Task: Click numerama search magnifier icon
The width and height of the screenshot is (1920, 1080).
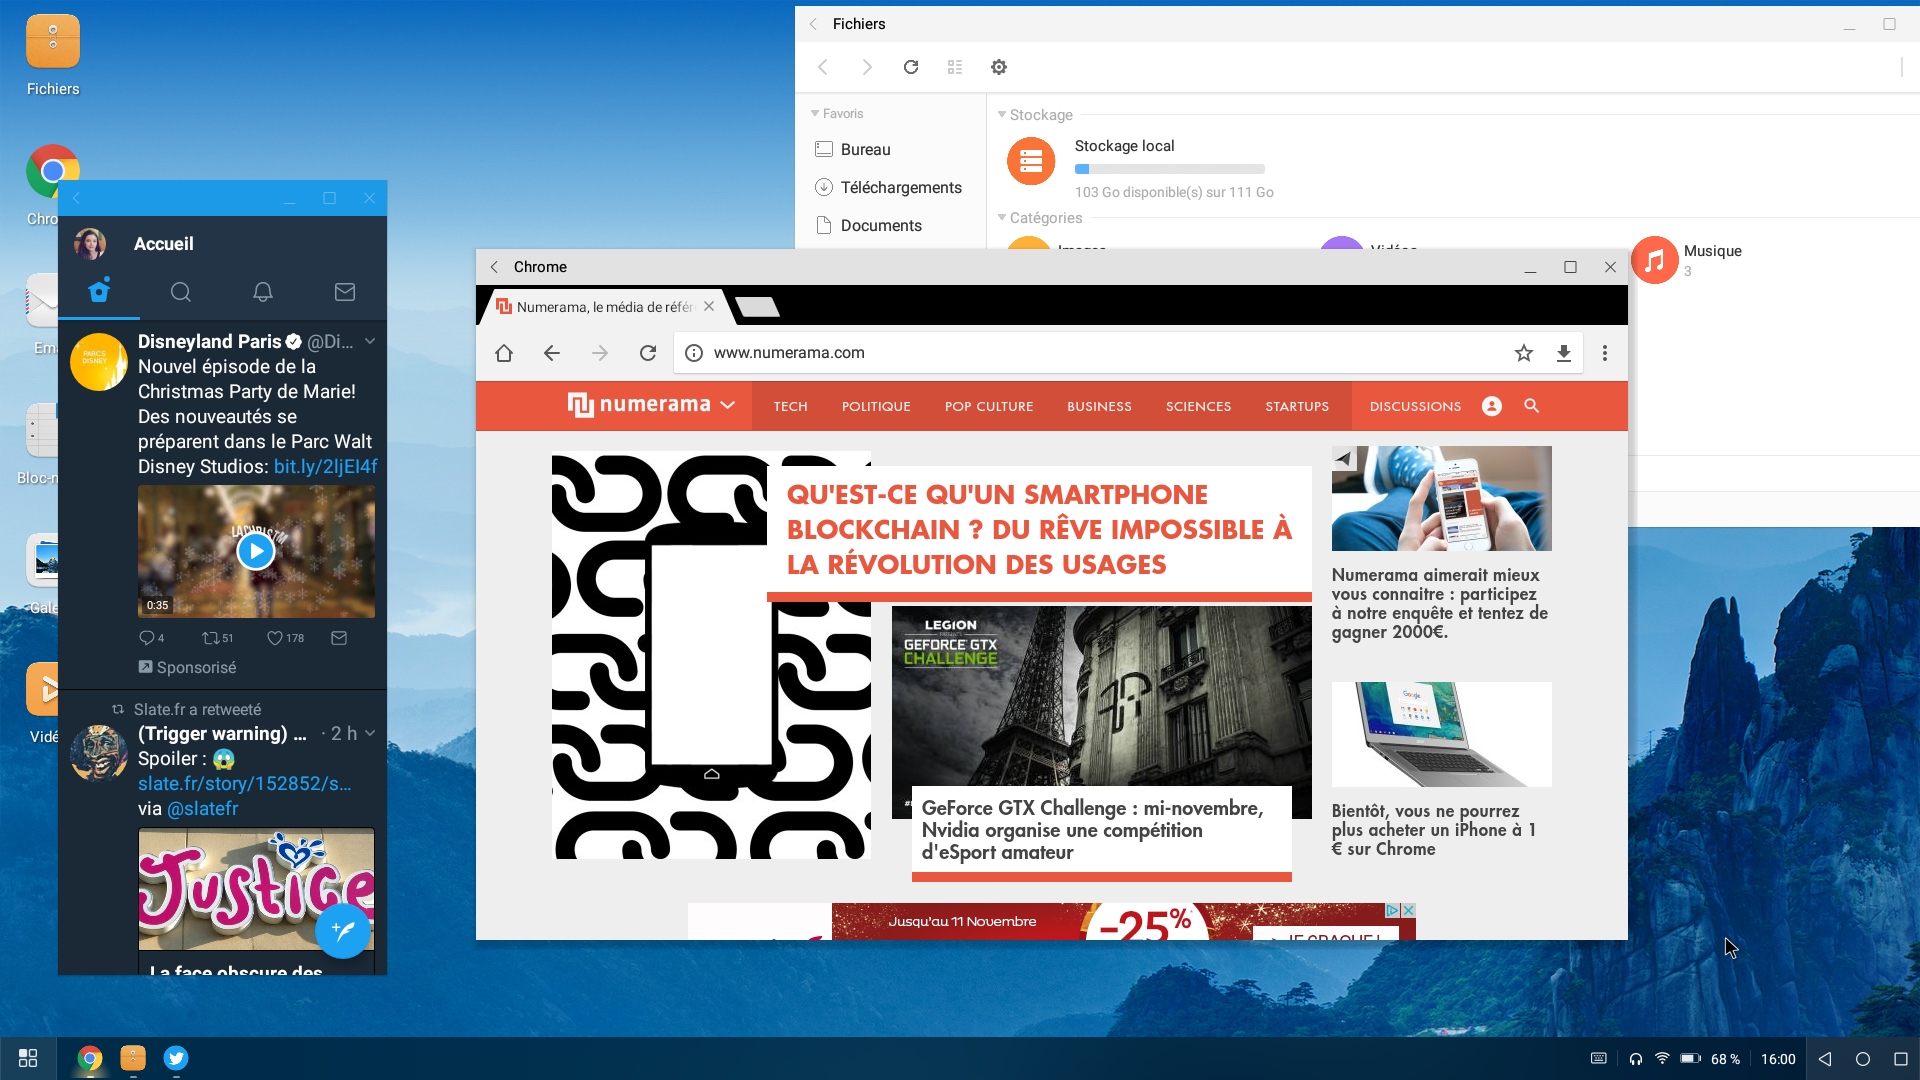Action: [x=1532, y=406]
